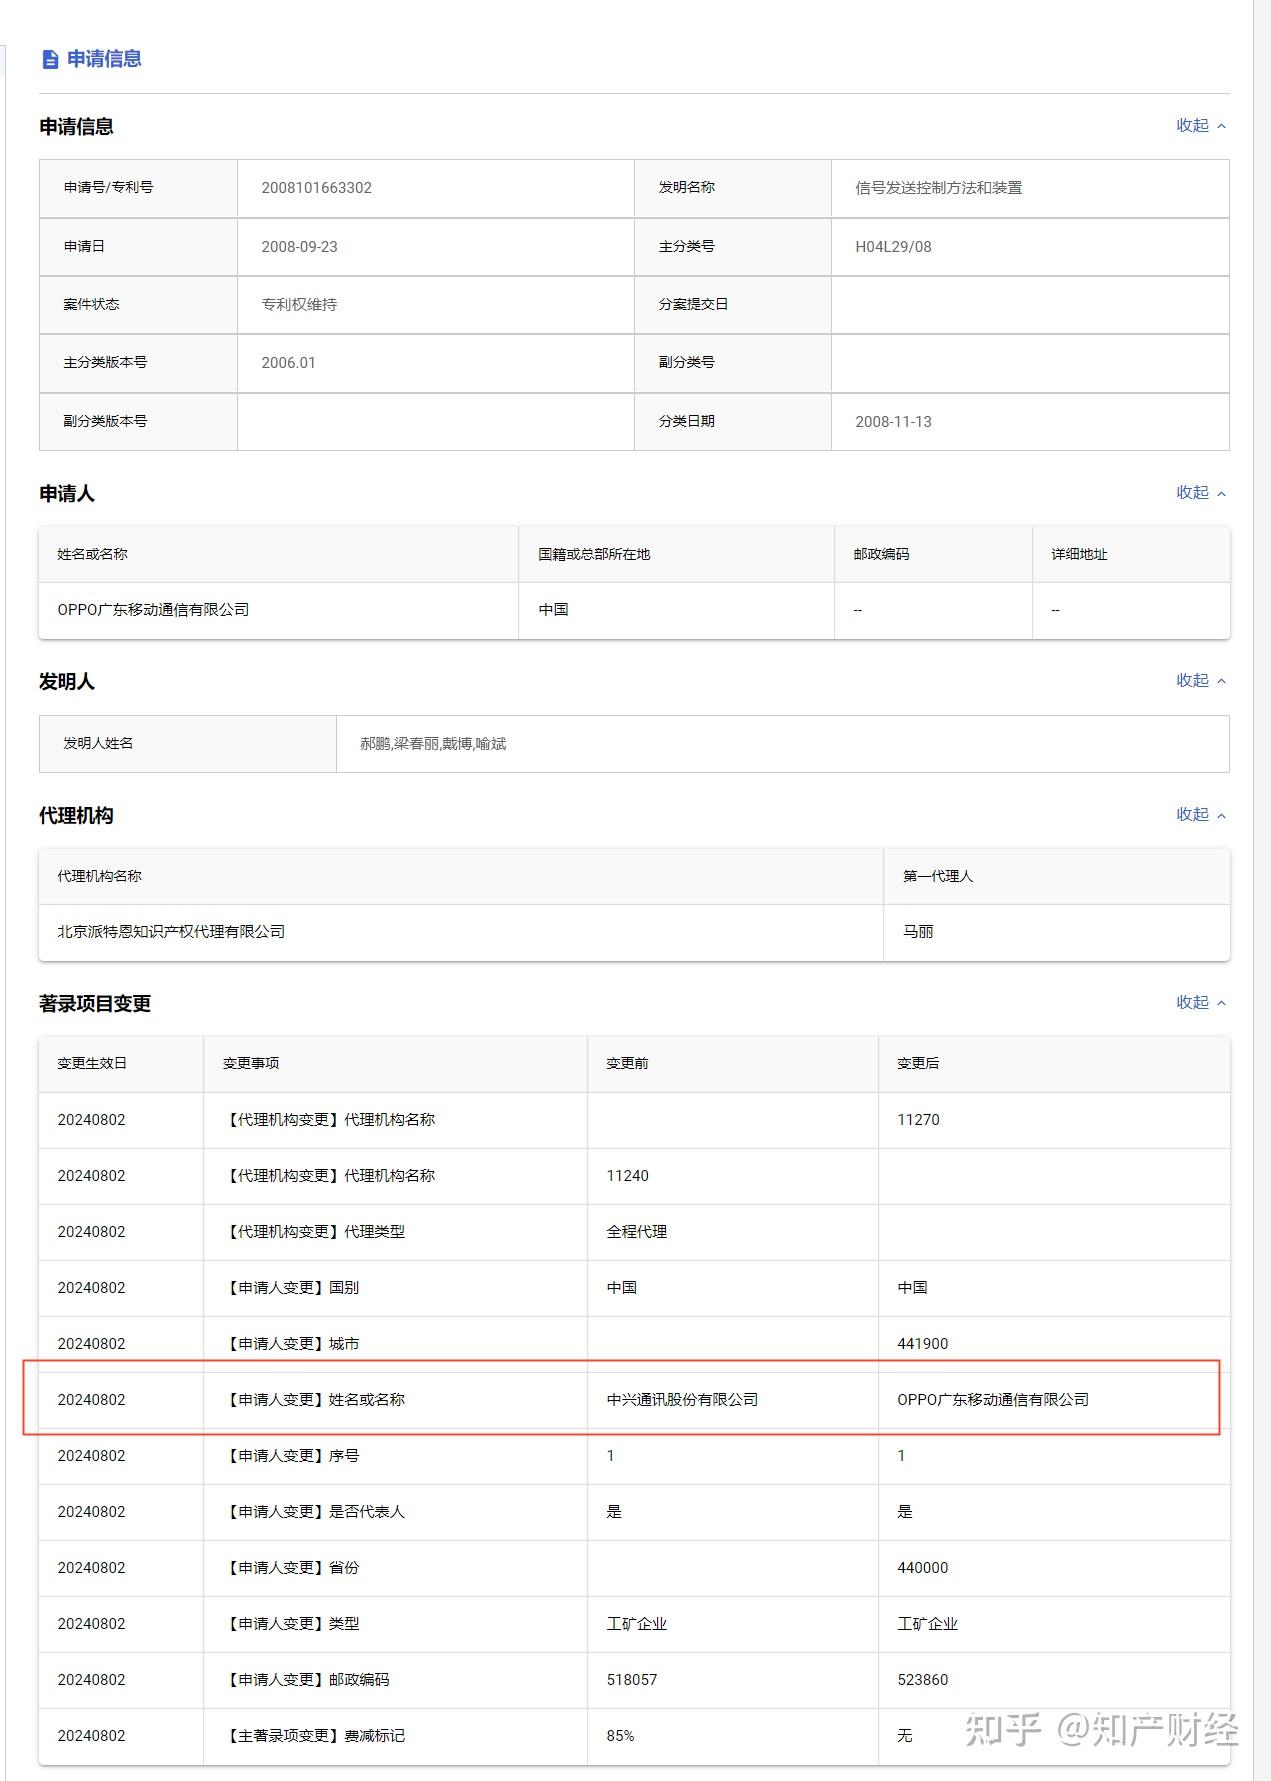Click city code 441900
Image resolution: width=1271 pixels, height=1781 pixels.
[922, 1344]
